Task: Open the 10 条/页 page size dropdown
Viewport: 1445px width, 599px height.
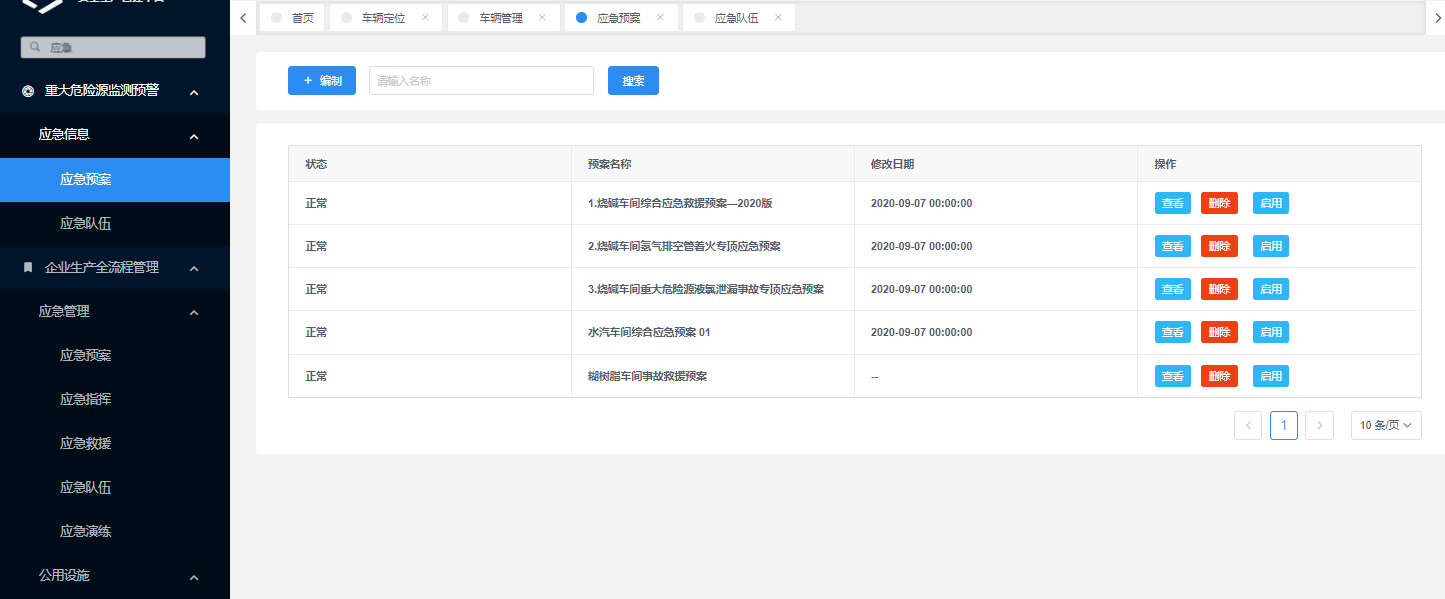Action: tap(1386, 425)
